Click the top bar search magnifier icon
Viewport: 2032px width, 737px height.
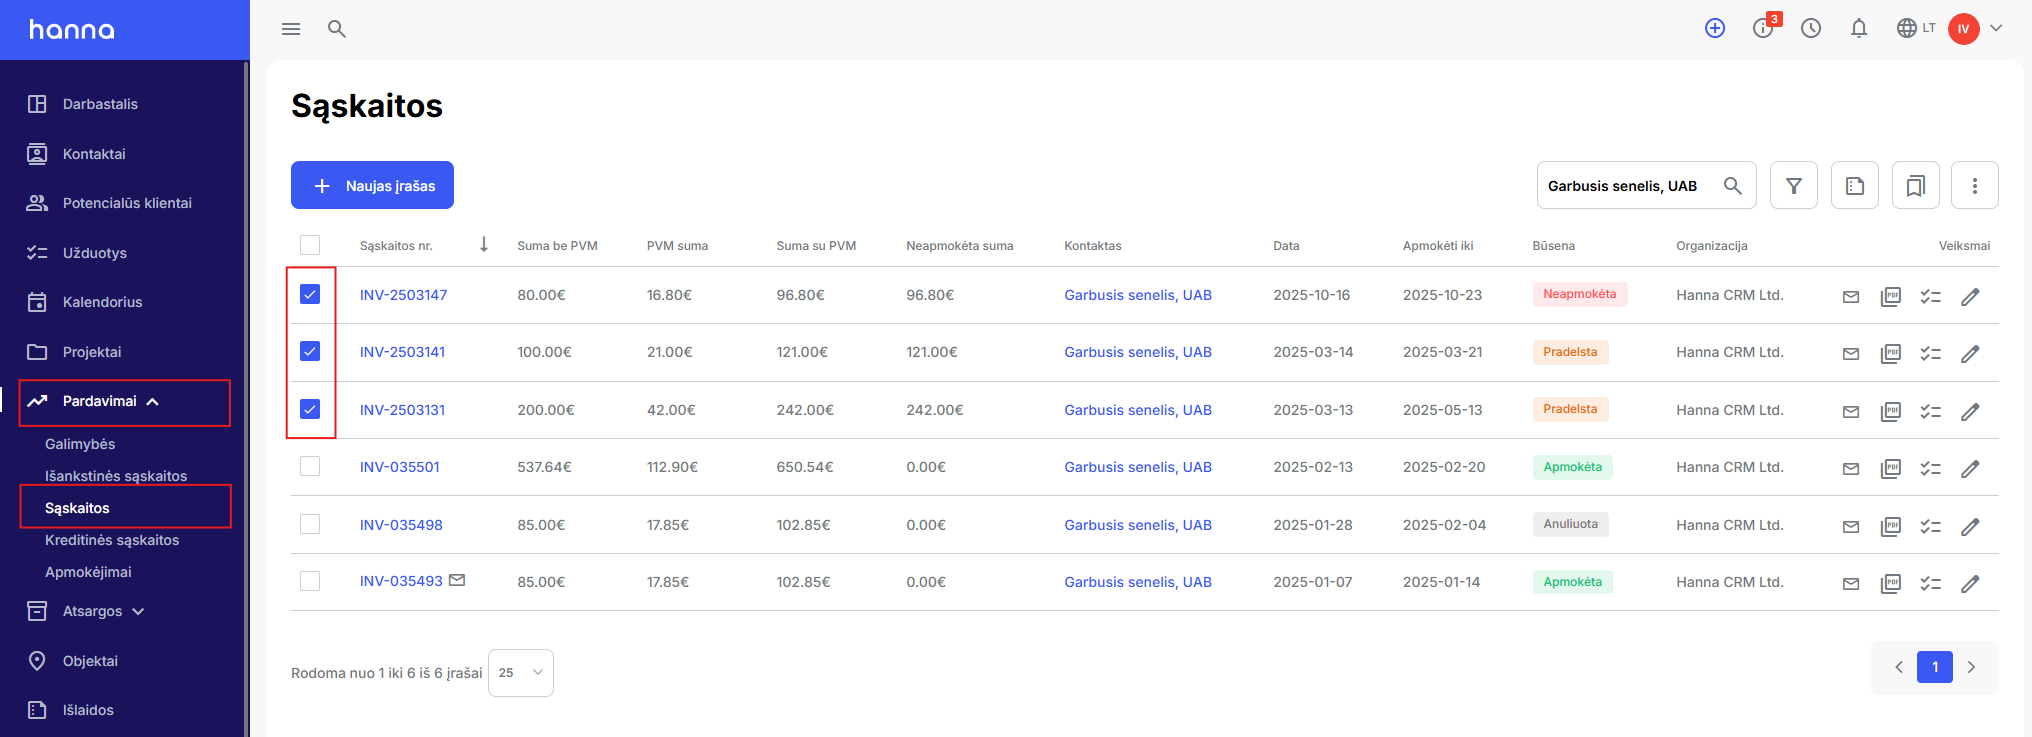[x=337, y=29]
